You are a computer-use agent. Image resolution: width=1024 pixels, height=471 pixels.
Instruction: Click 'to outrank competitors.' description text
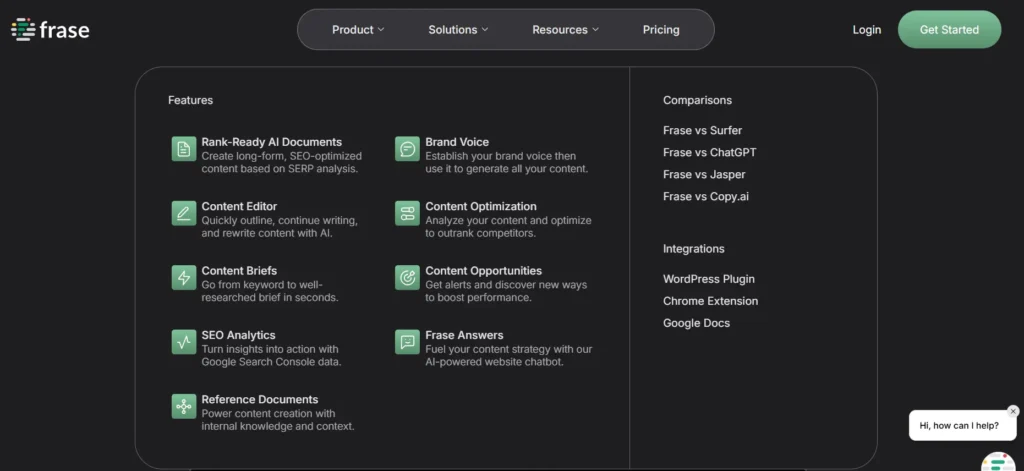point(481,233)
